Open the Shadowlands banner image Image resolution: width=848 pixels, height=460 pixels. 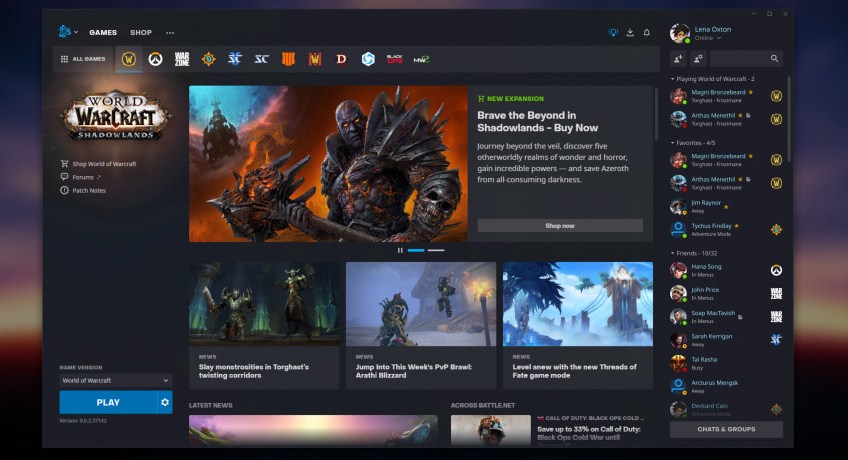[x=328, y=164]
